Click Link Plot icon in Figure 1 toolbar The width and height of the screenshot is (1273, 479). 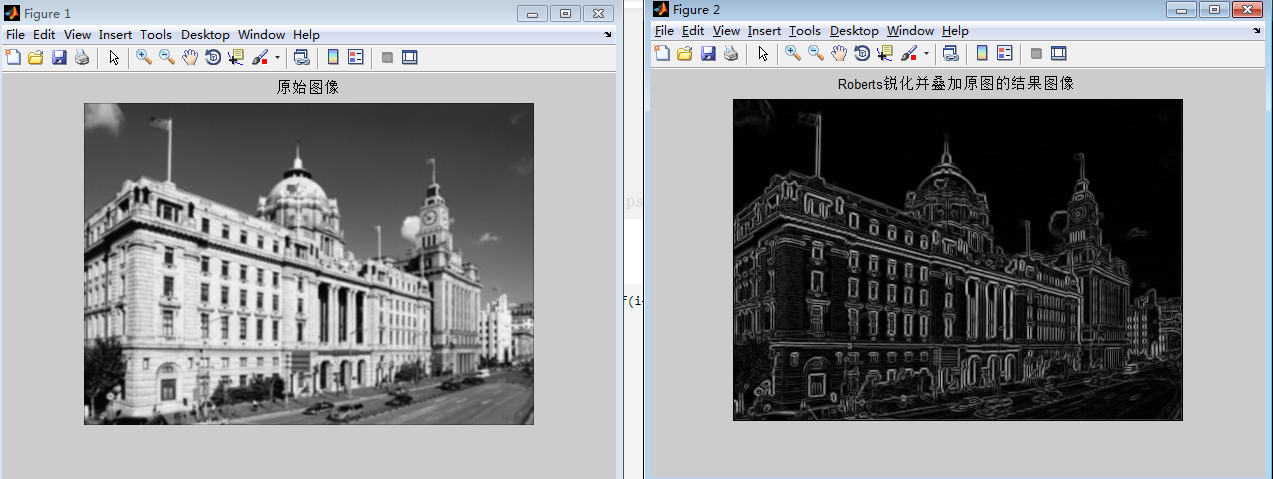(x=301, y=58)
